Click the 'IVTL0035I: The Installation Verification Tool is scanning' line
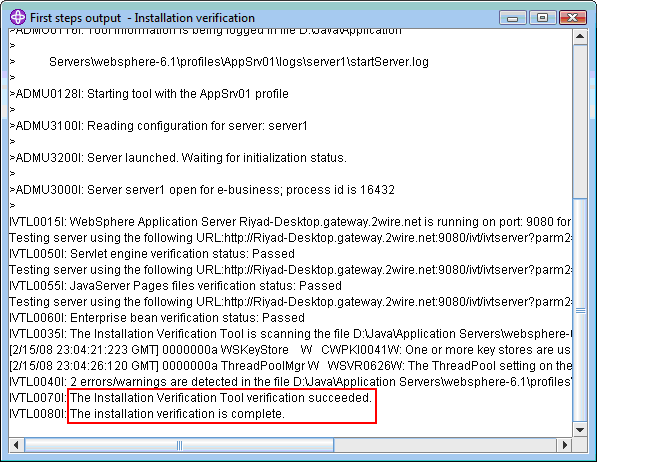 click(x=290, y=334)
